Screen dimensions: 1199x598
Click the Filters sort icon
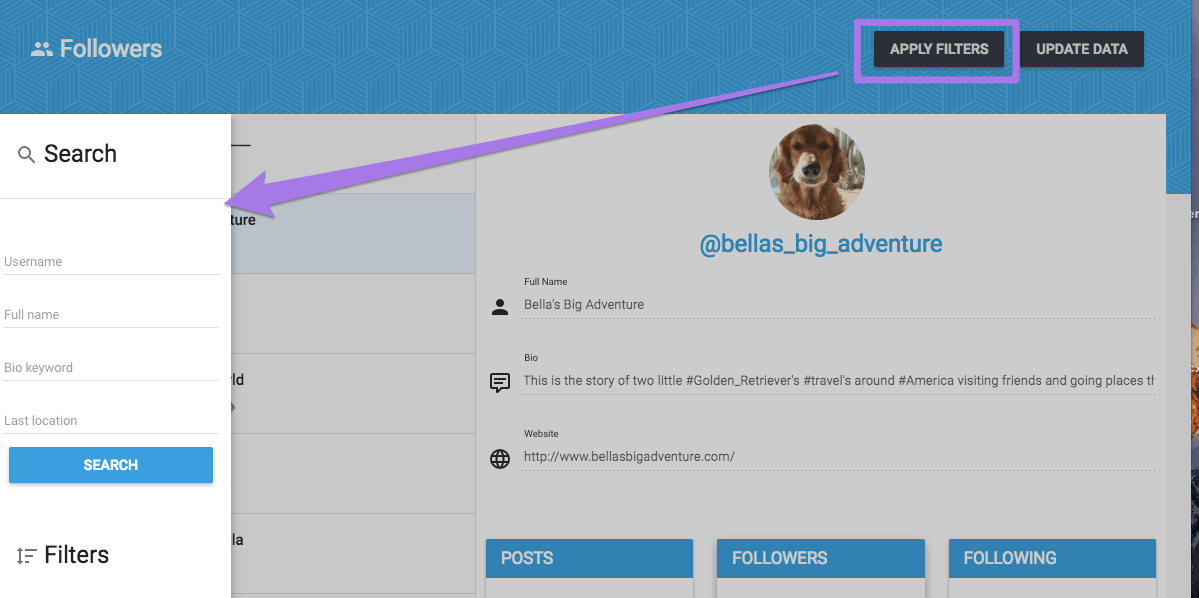[x=26, y=556]
